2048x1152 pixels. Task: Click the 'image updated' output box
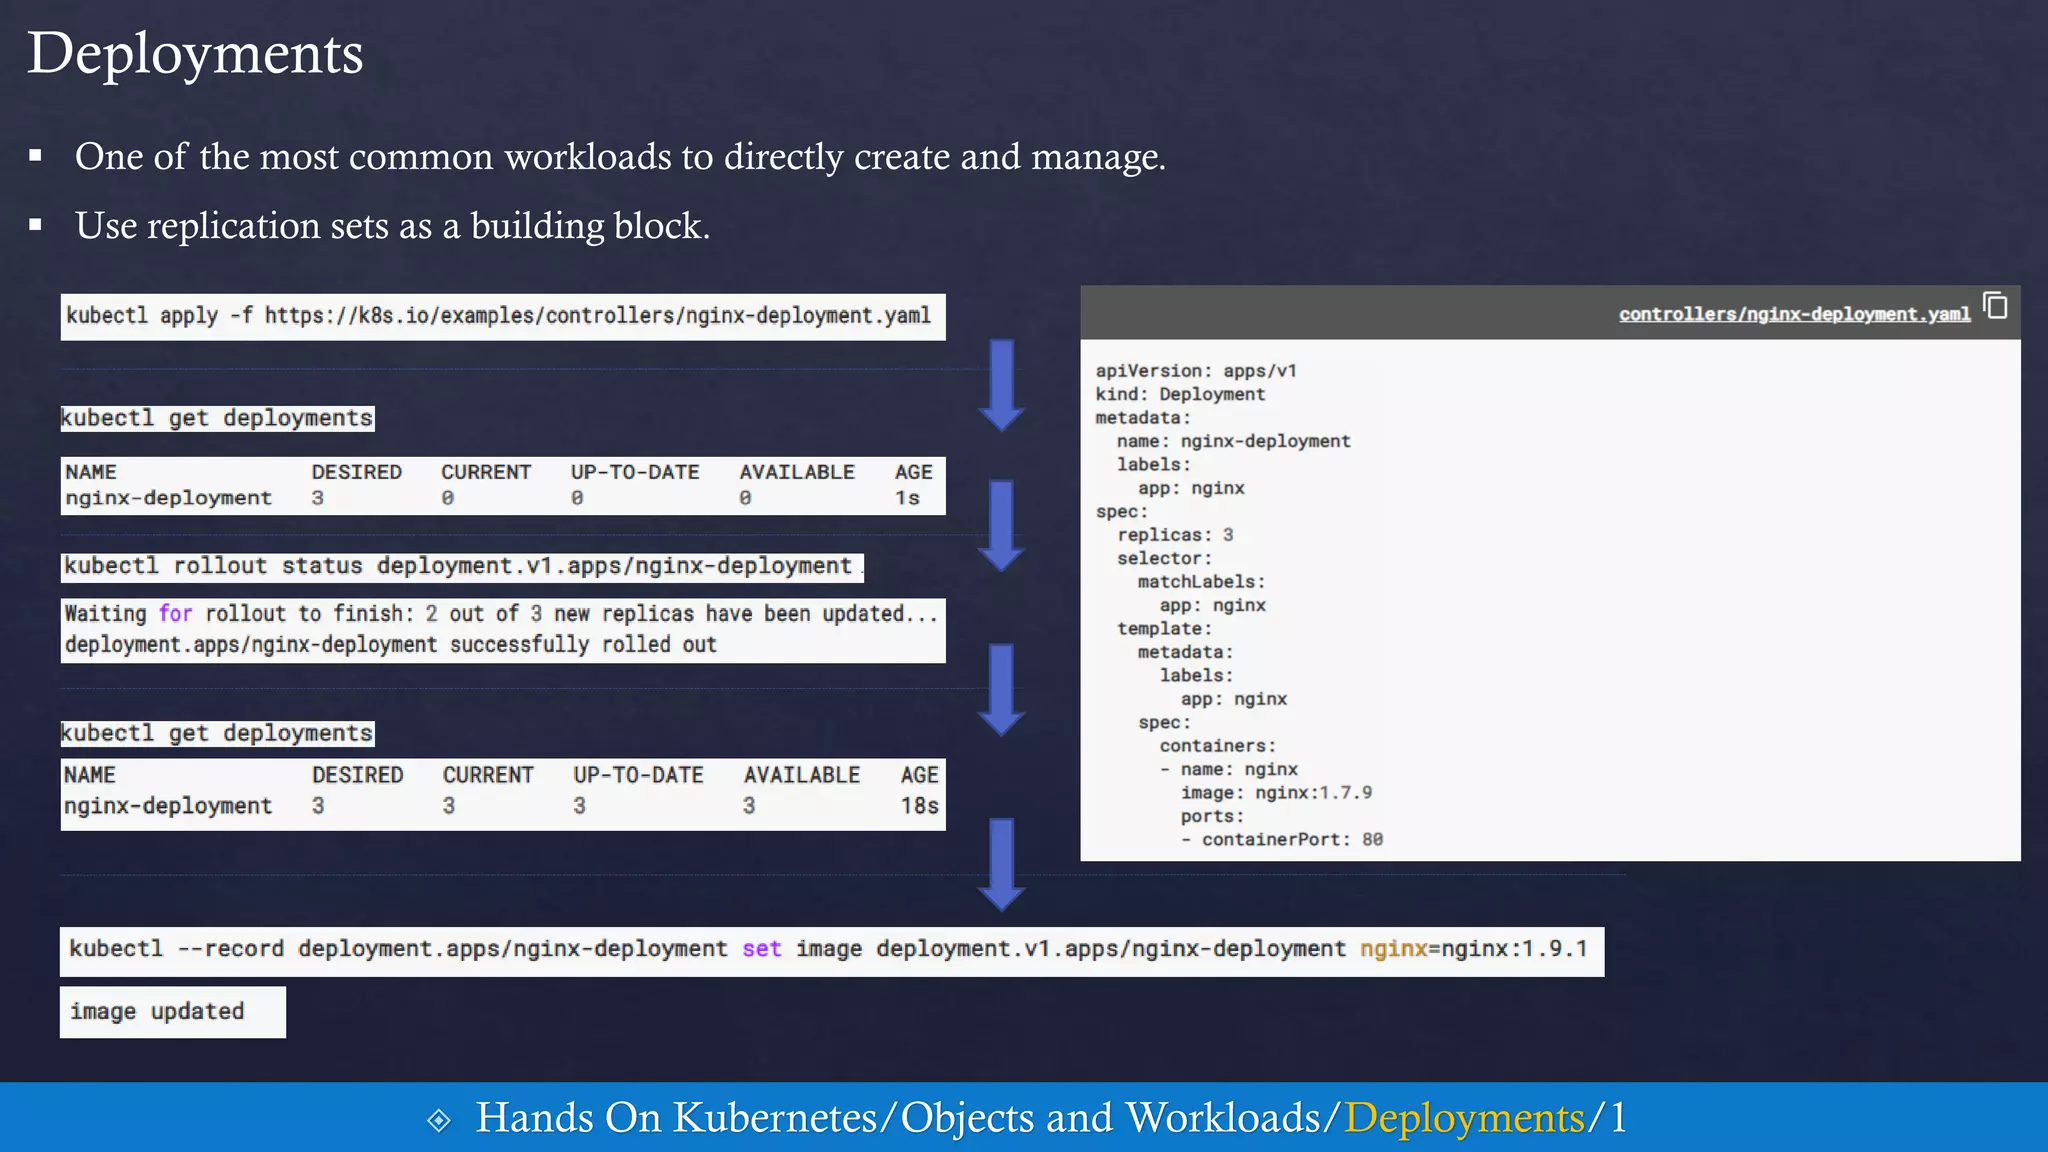click(173, 1012)
